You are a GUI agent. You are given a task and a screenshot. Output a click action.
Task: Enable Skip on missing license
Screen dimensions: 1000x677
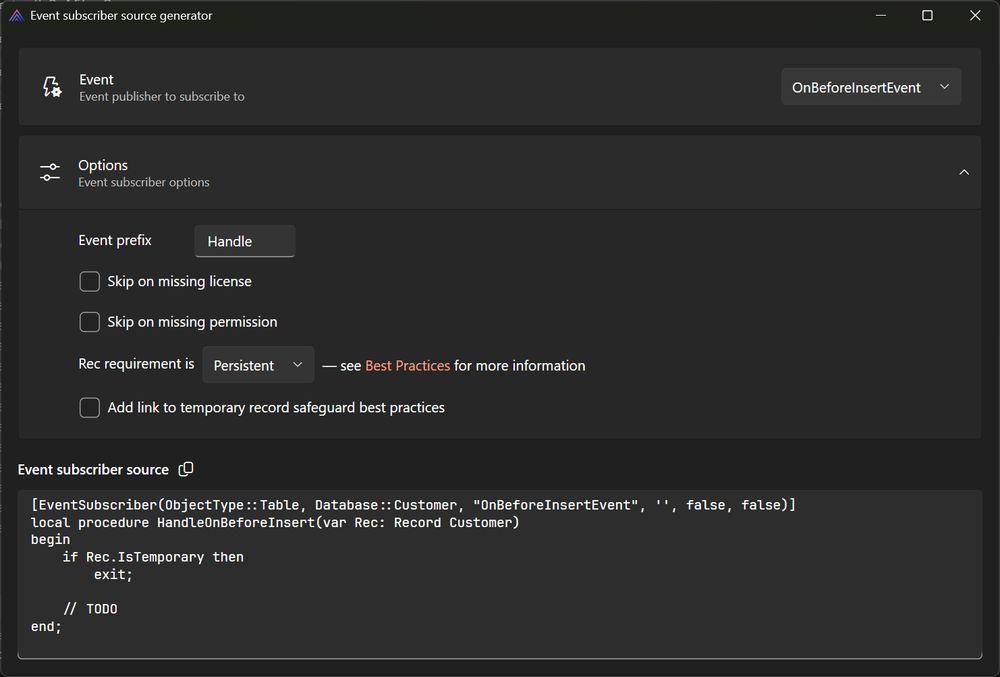[x=90, y=281]
